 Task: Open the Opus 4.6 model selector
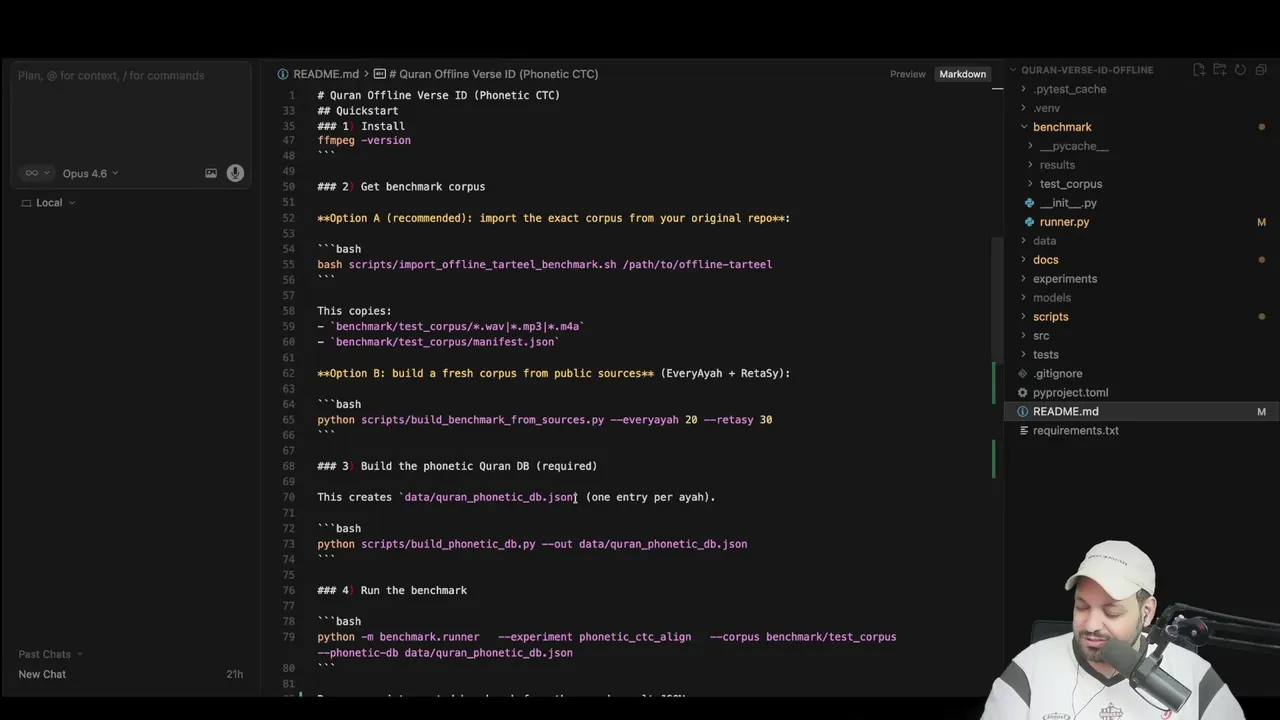(90, 173)
